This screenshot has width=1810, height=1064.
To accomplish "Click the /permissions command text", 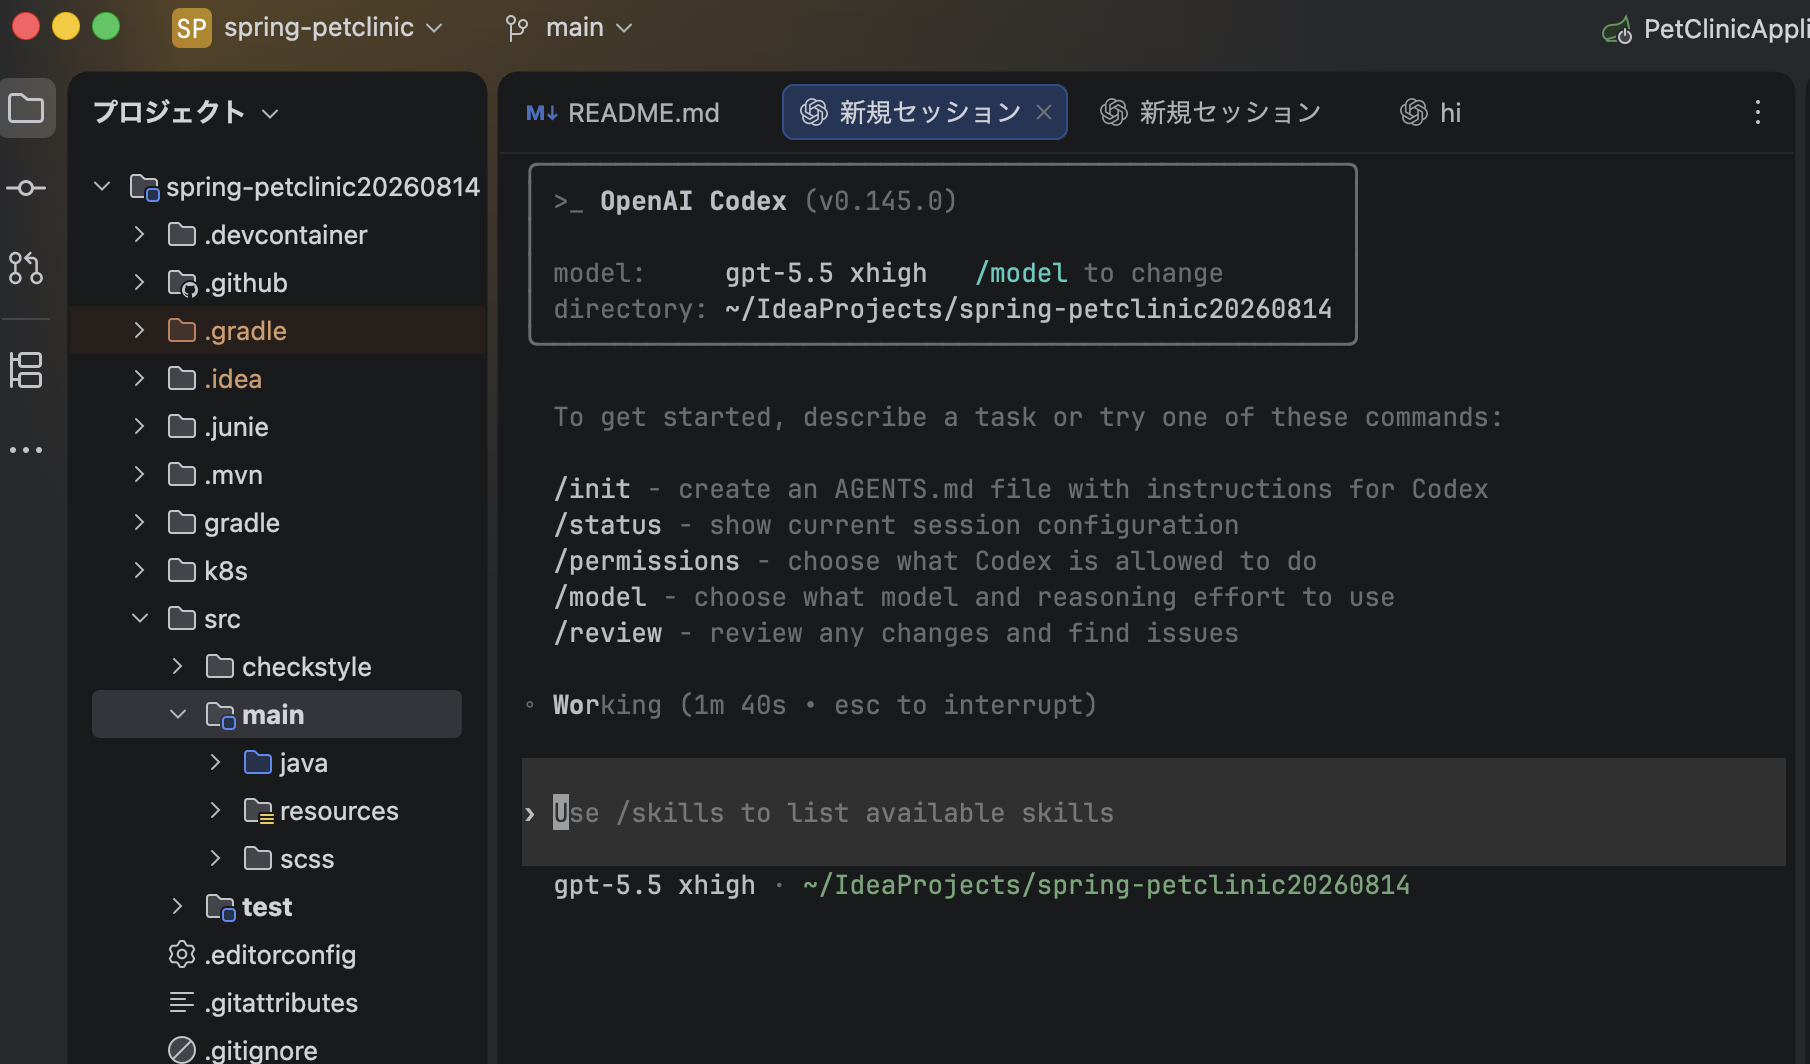I will (x=647, y=561).
